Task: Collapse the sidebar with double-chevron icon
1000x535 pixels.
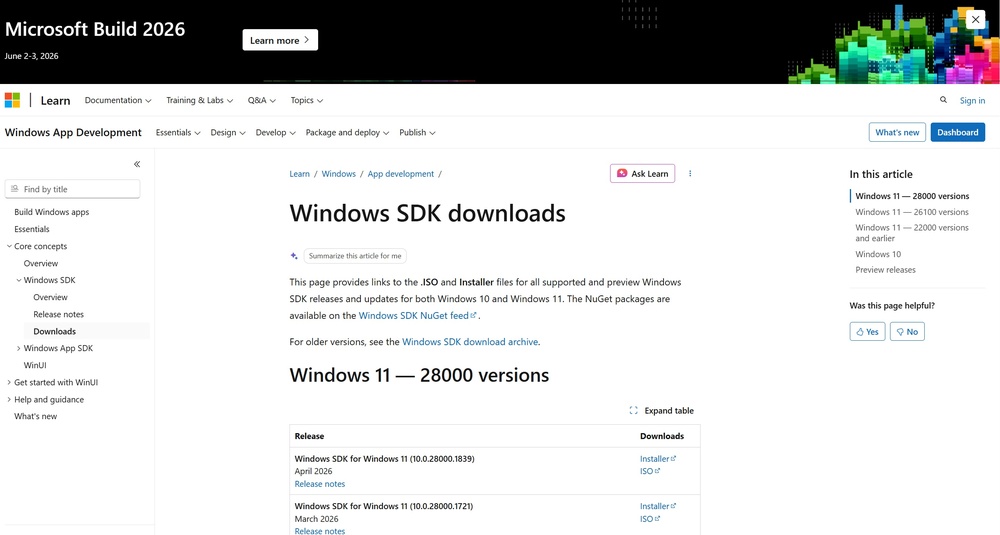Action: coord(136,164)
